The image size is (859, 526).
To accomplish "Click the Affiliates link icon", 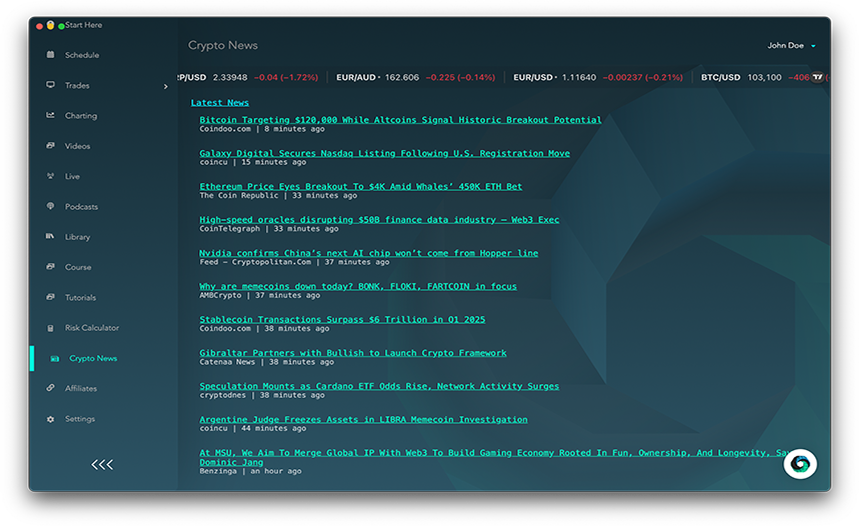I will pos(50,388).
